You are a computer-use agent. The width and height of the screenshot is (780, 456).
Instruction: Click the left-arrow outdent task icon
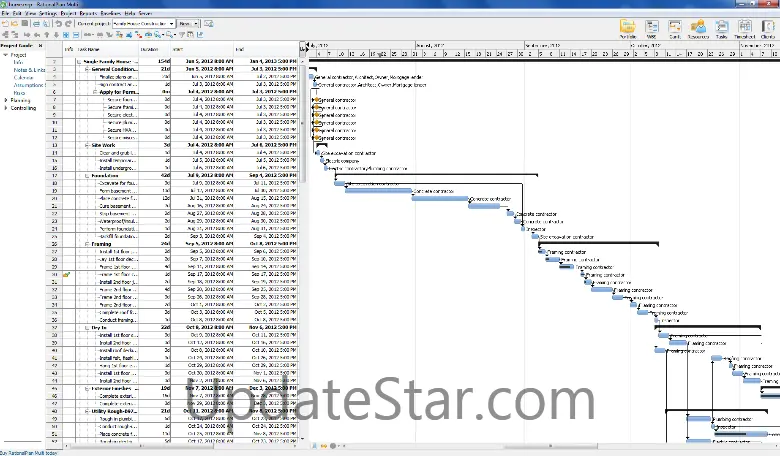(x=37, y=35)
